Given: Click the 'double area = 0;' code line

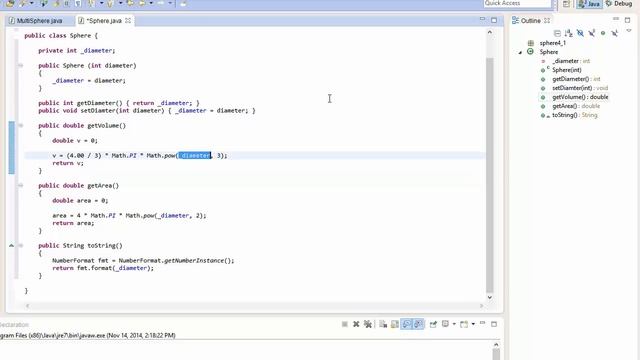Looking at the screenshot, I should (80, 200).
